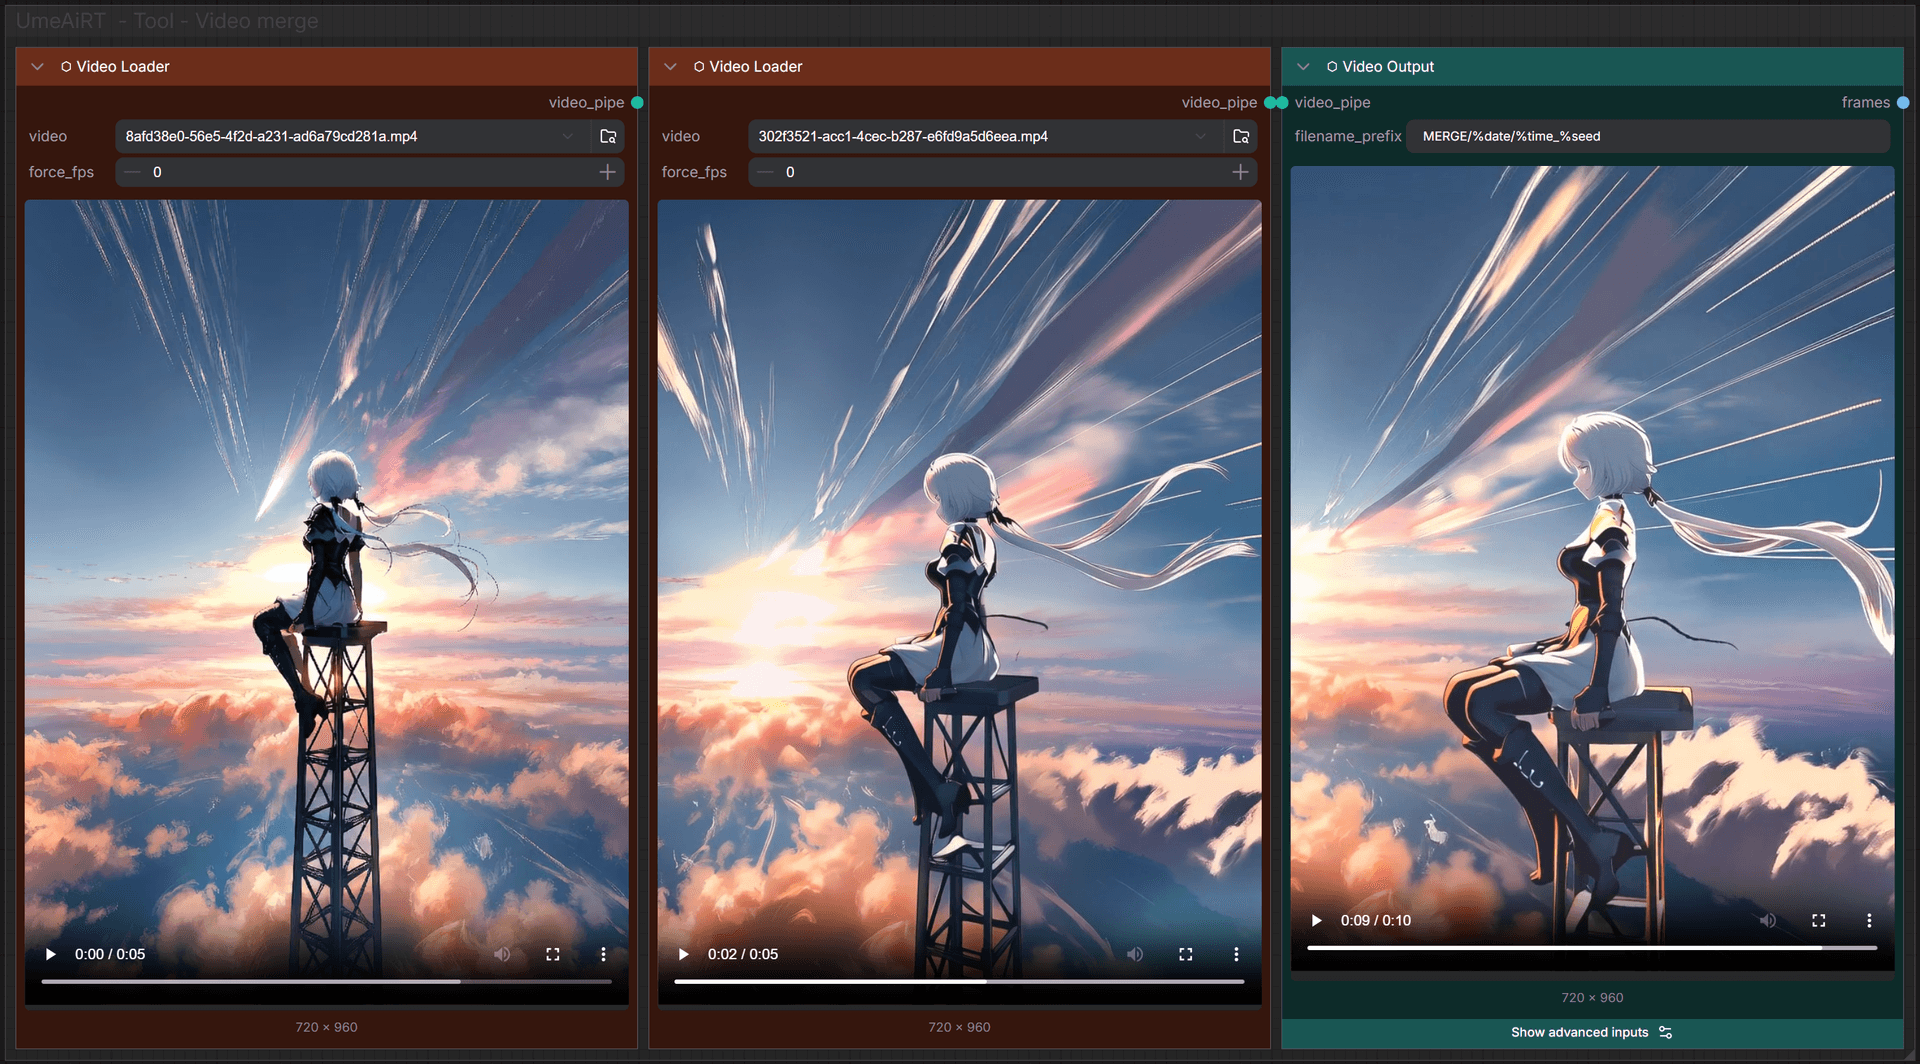
Task: Click the frames output label
Action: [x=1865, y=102]
